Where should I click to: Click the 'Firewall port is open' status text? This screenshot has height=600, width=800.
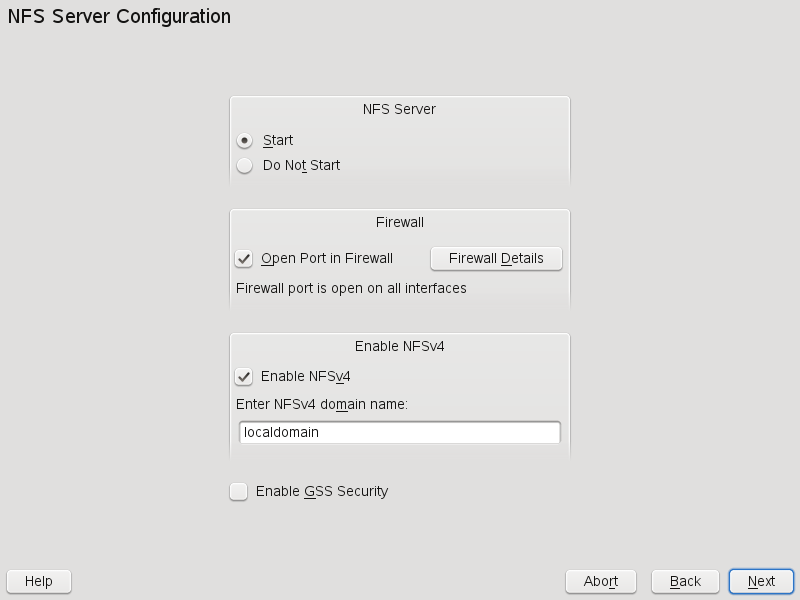pos(351,289)
